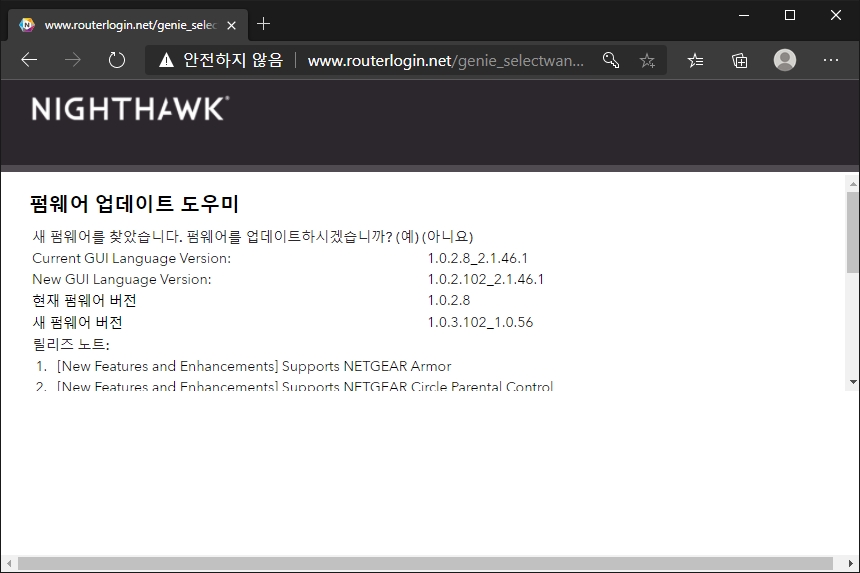Click the vertical scrollbar down arrow

click(852, 382)
